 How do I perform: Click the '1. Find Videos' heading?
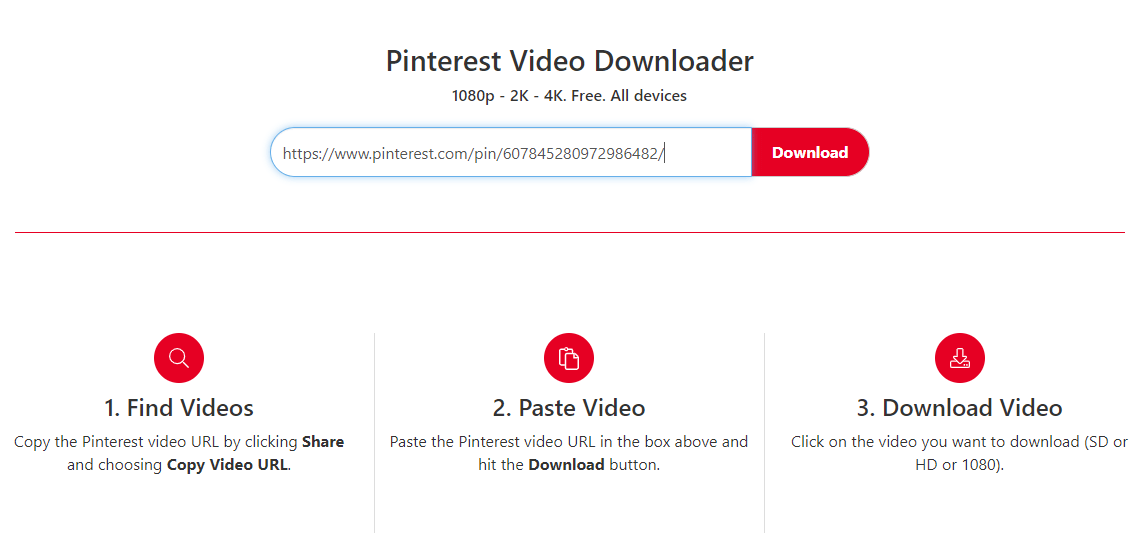179,408
